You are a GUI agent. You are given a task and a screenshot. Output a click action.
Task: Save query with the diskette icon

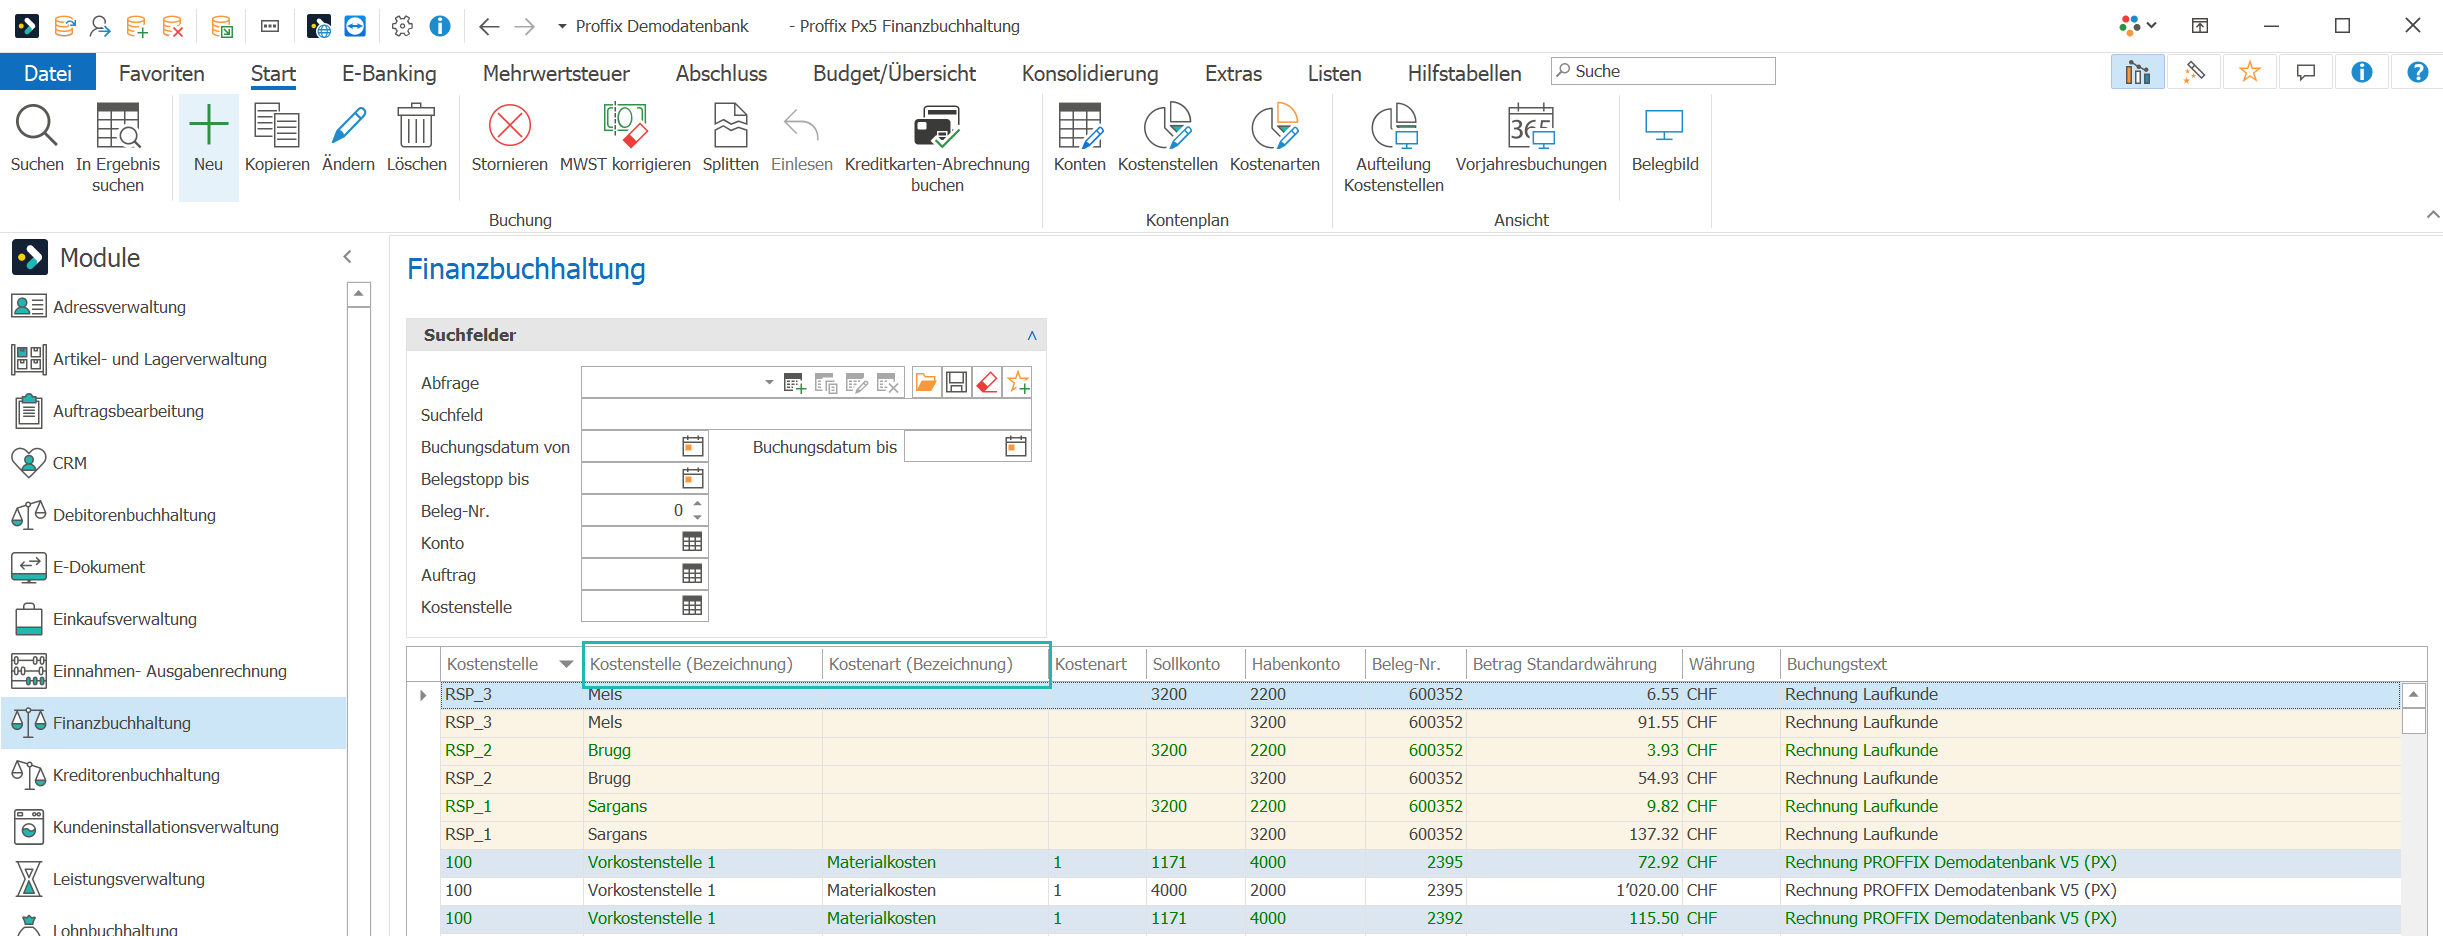(x=956, y=383)
